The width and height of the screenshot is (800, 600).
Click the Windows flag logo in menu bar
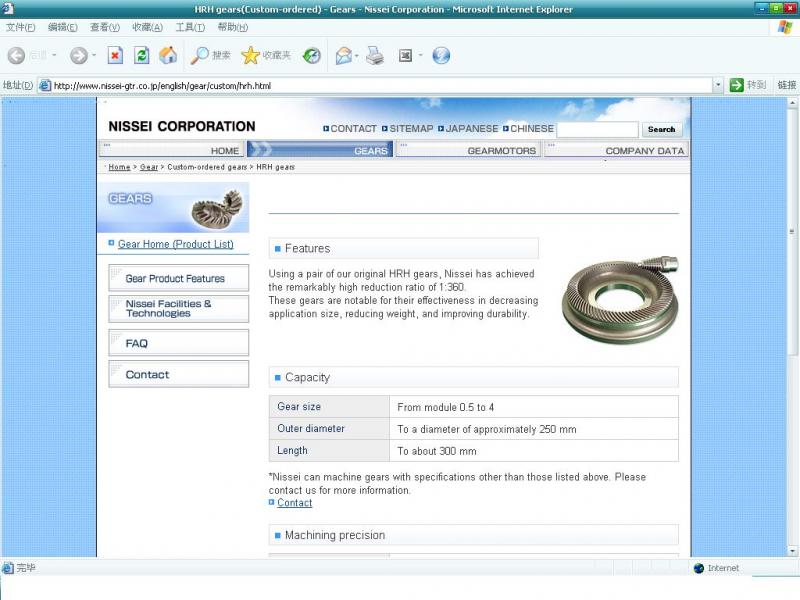(x=785, y=27)
